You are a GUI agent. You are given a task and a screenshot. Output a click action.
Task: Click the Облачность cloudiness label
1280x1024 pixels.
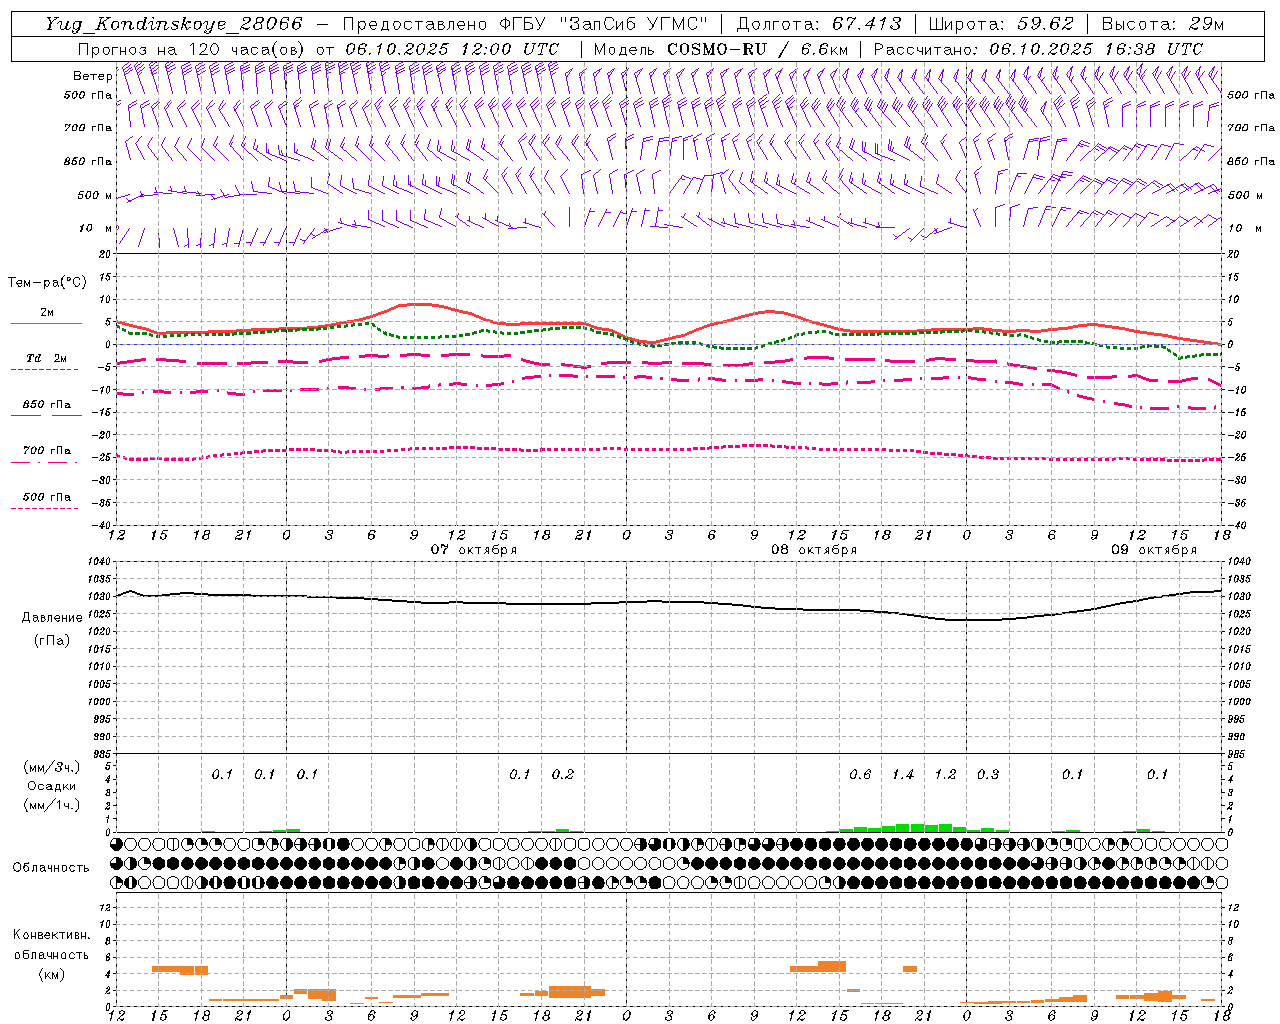point(51,868)
